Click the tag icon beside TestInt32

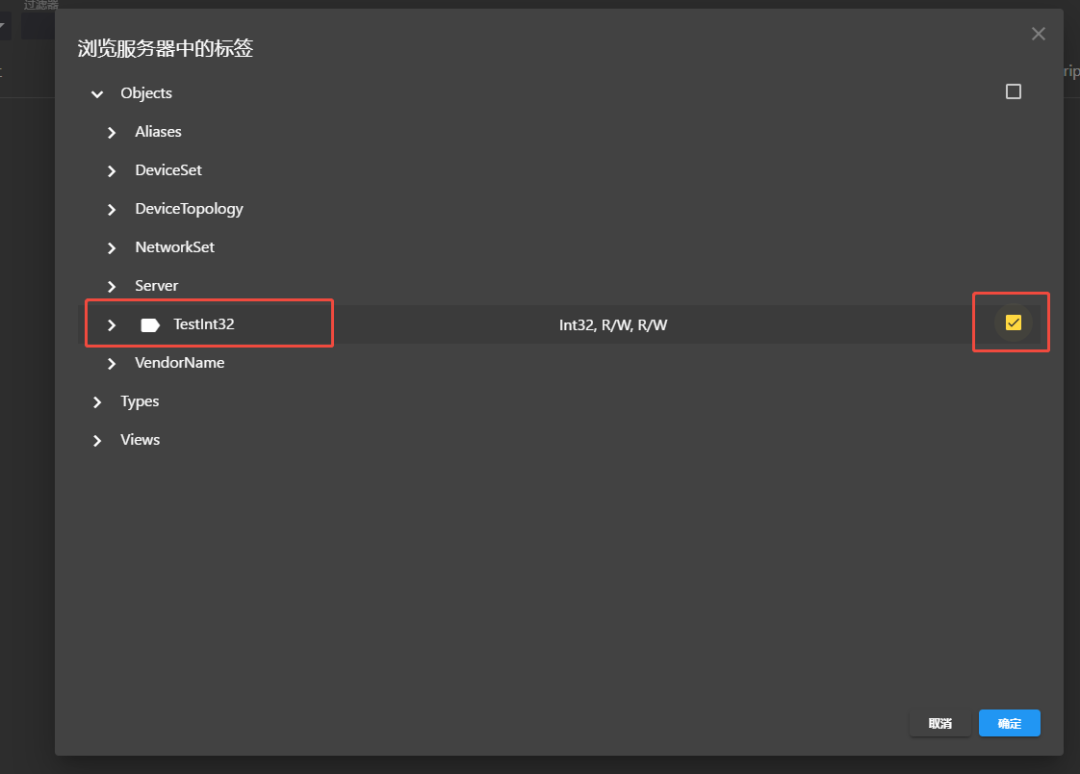coord(150,325)
